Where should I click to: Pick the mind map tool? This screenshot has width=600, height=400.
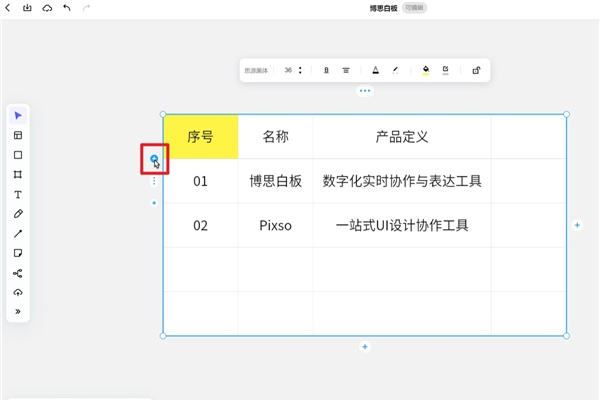pyautogui.click(x=18, y=273)
